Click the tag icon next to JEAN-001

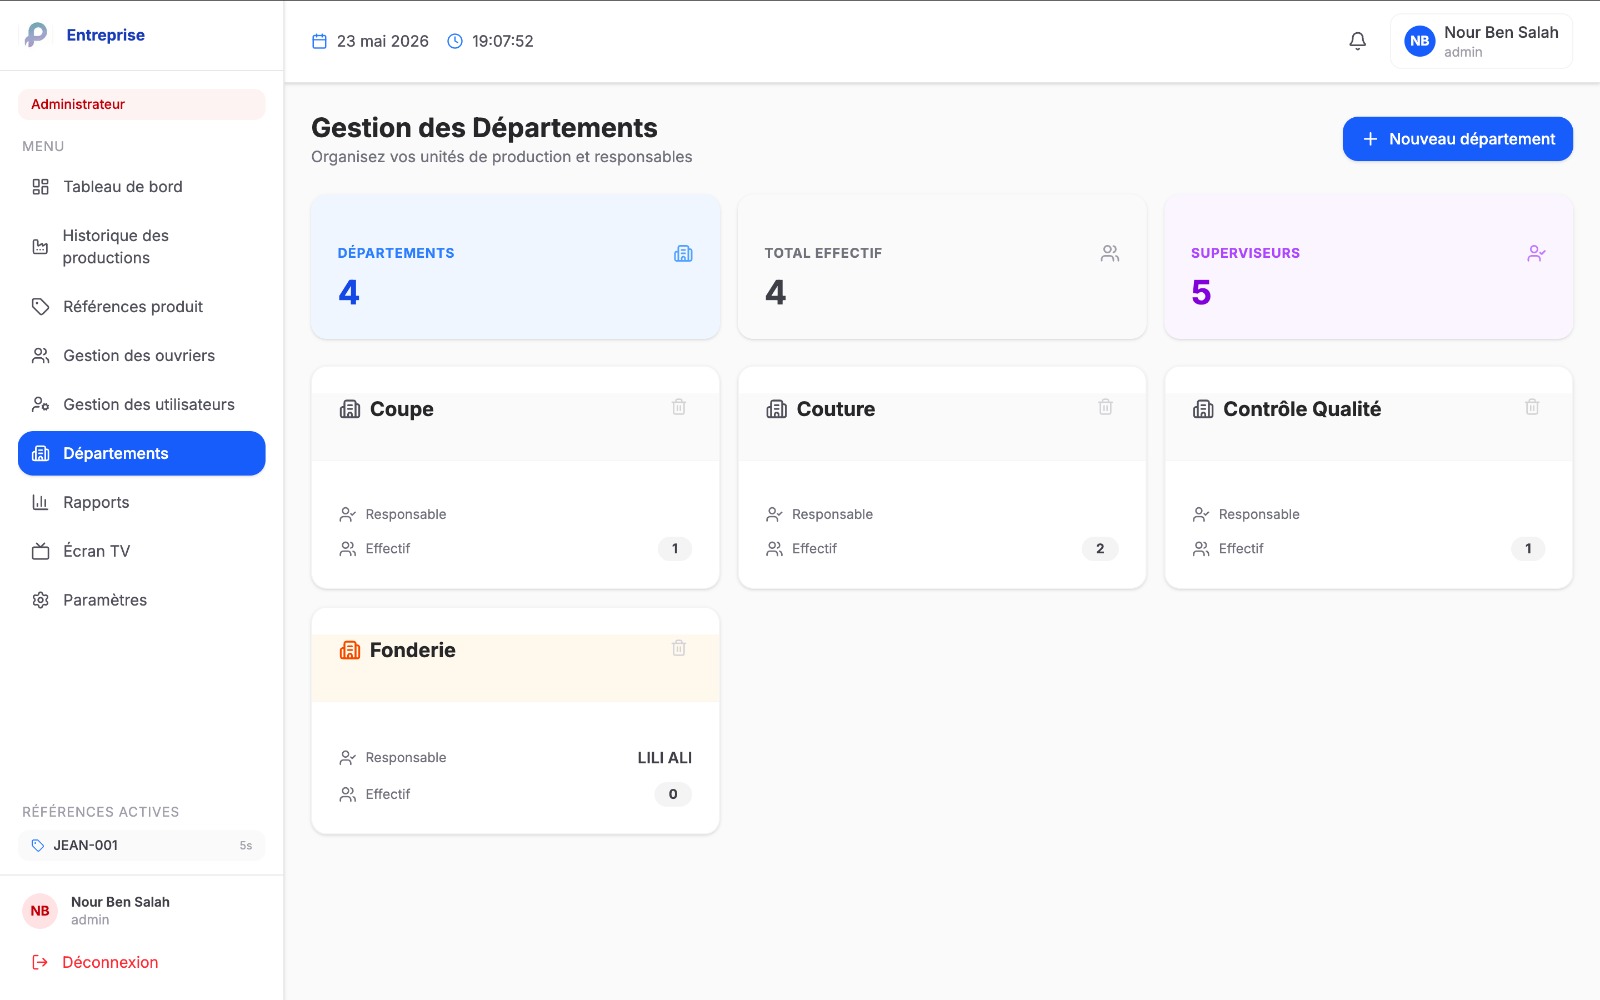38,846
